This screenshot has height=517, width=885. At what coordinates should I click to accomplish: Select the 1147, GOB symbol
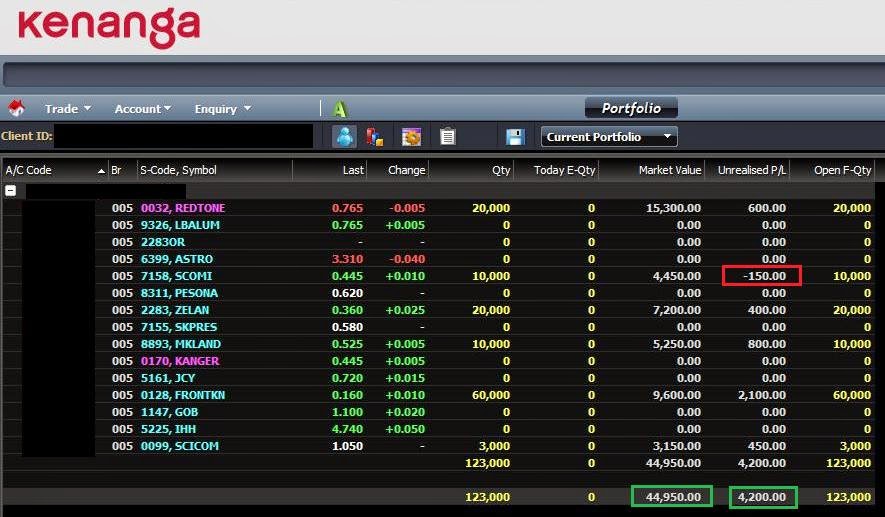(x=169, y=411)
